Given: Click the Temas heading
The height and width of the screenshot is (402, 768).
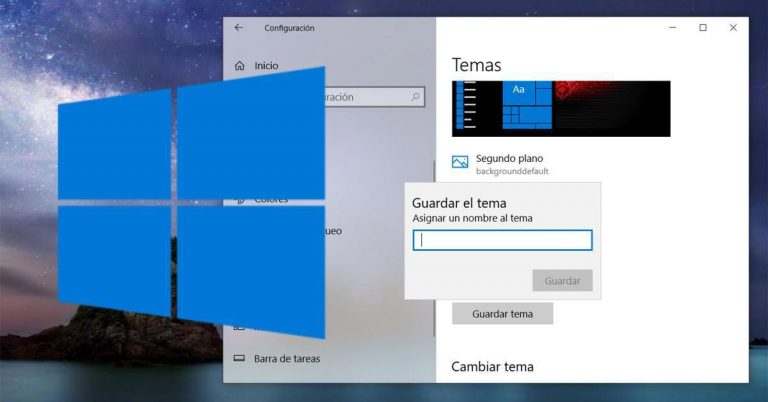Looking at the screenshot, I should click(x=476, y=65).
